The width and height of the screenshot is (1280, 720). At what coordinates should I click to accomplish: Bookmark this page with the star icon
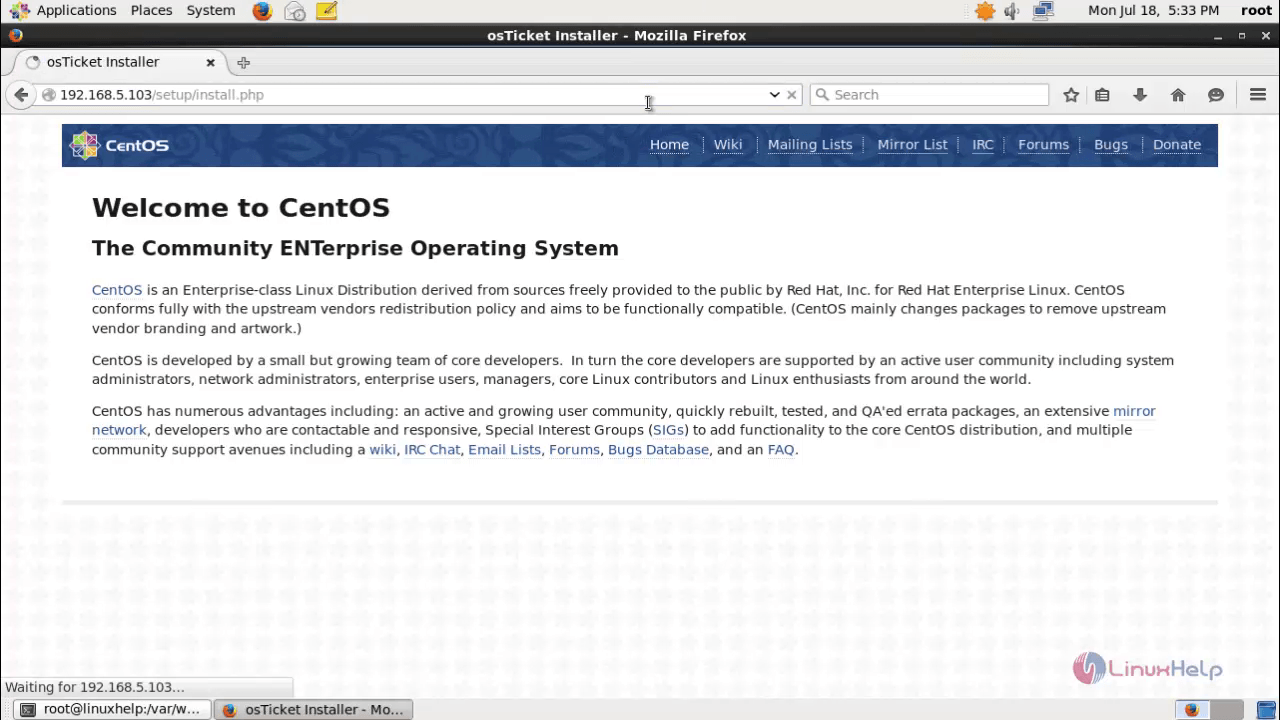click(x=1071, y=95)
